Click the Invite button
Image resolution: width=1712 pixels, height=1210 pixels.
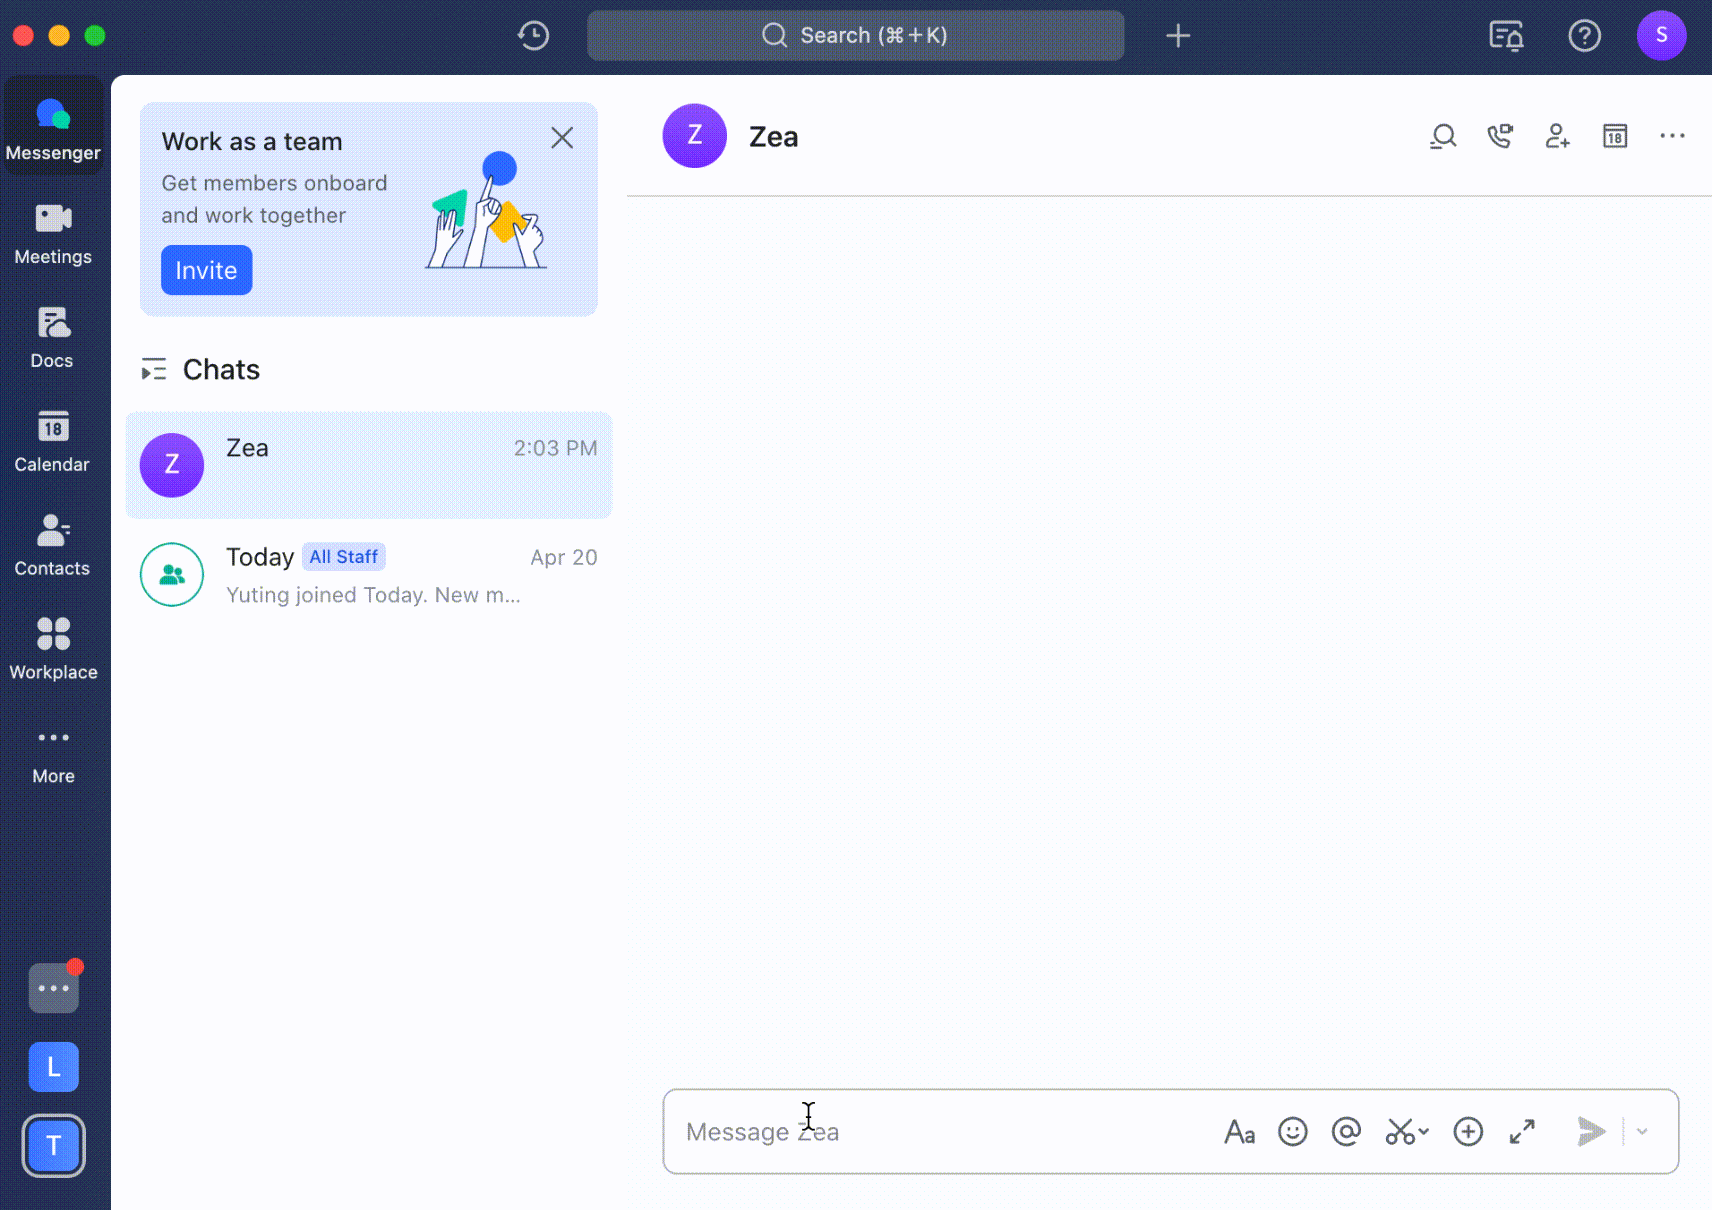point(206,270)
